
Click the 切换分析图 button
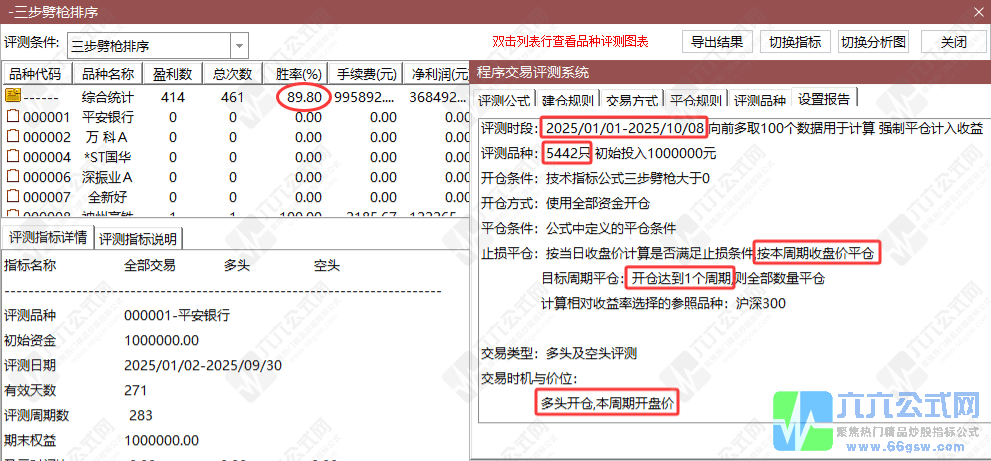tap(873, 42)
